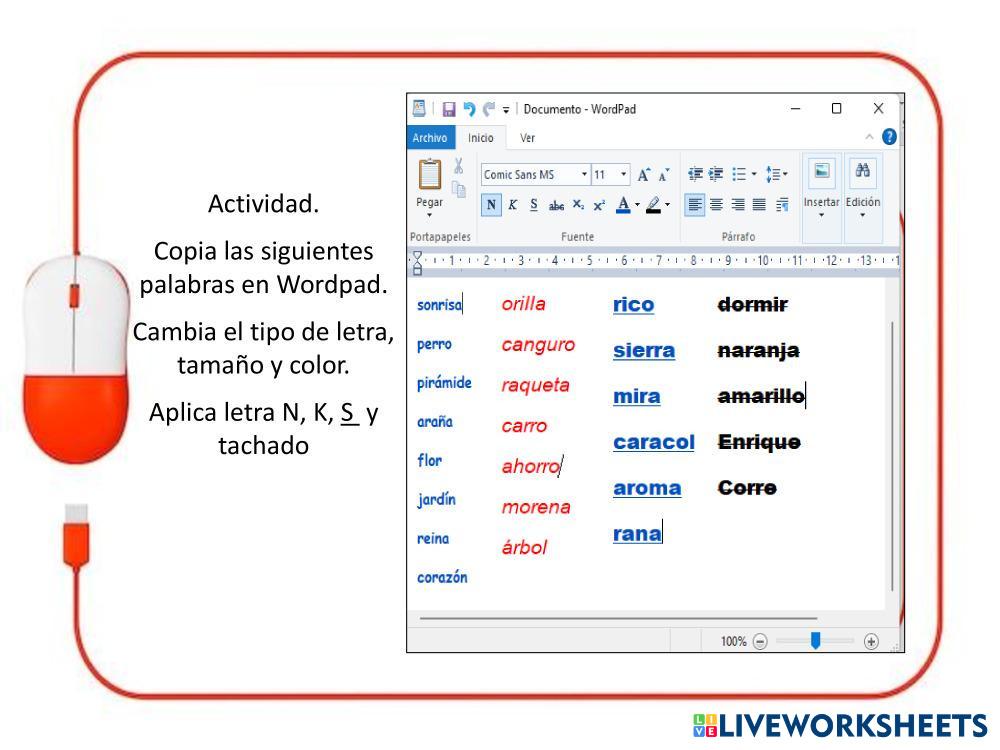Toggle italic K formatting

point(512,204)
